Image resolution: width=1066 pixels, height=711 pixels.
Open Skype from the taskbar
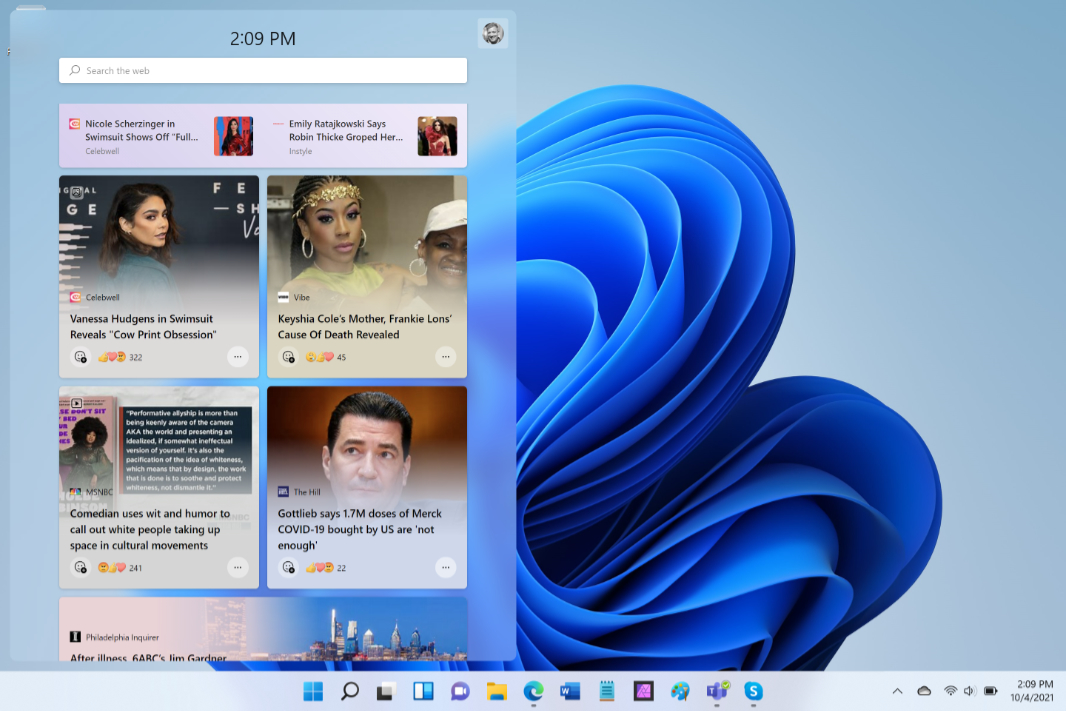753,691
